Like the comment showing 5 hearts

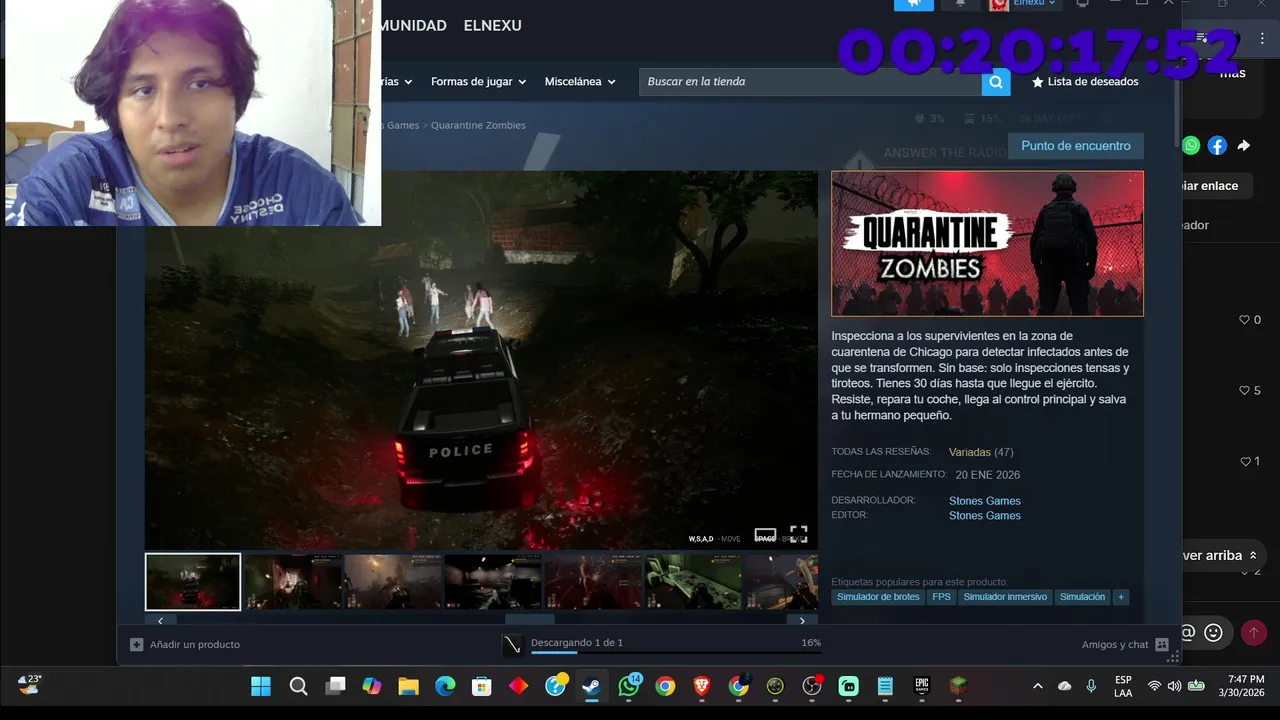pyautogui.click(x=1245, y=391)
